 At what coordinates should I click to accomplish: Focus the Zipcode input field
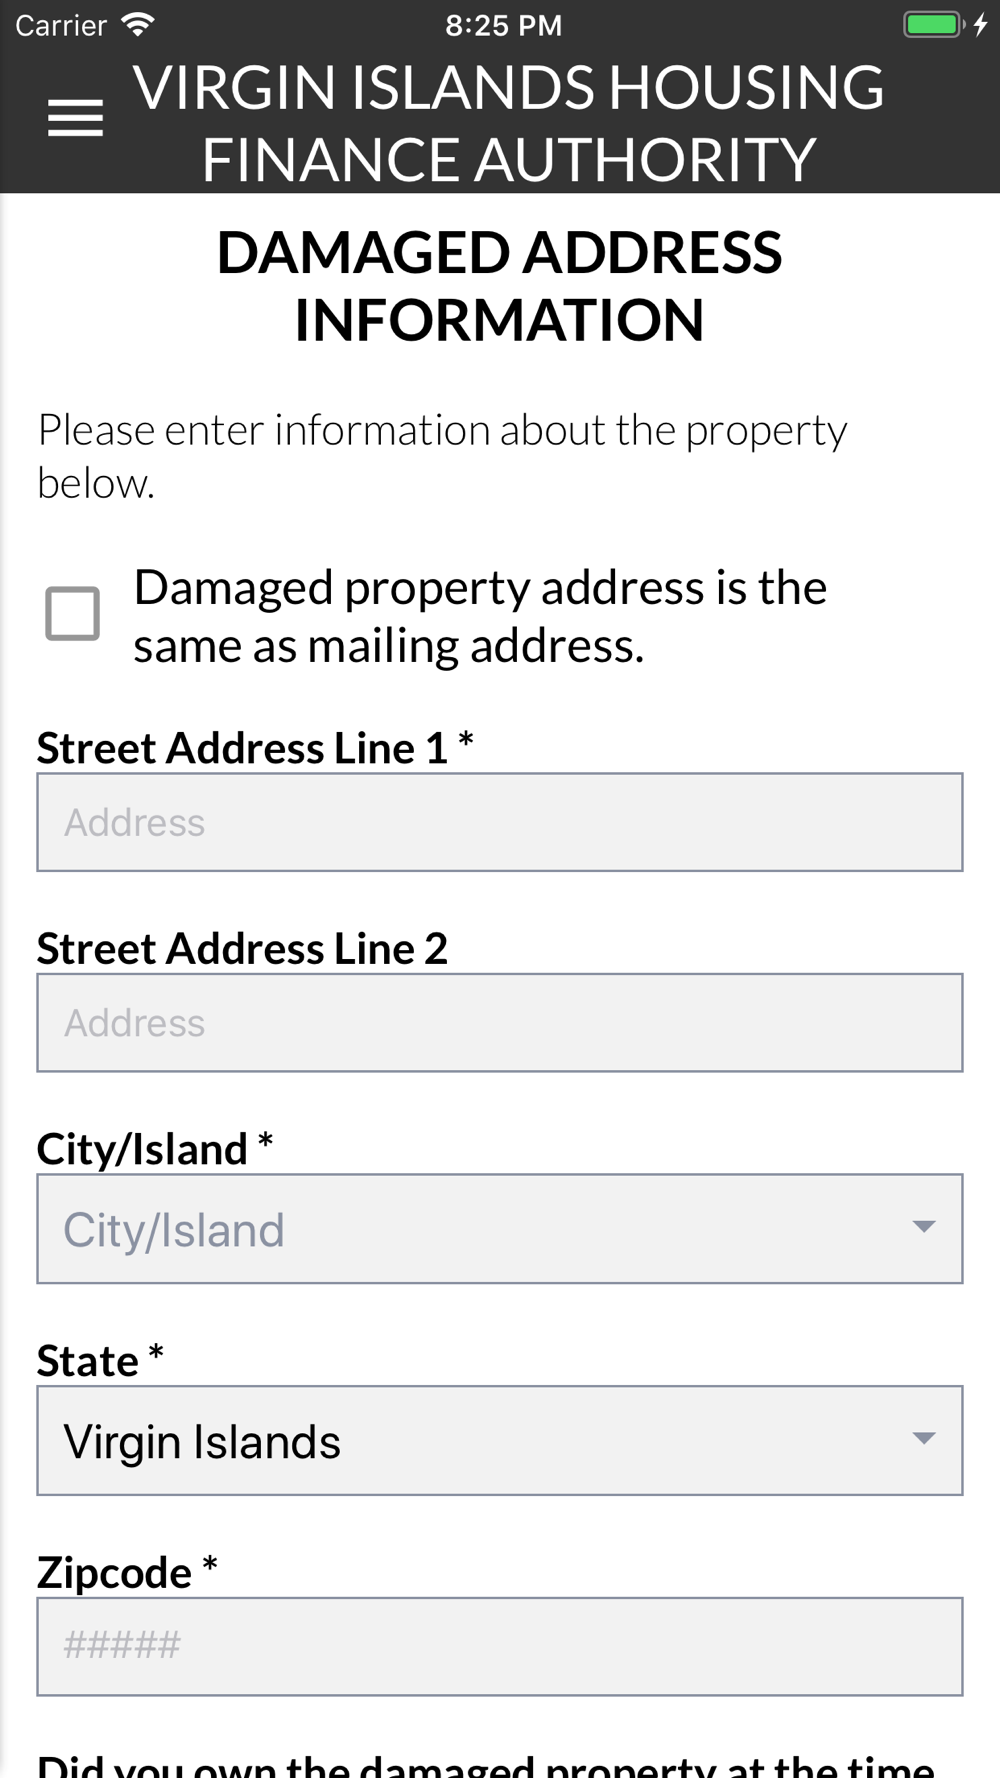point(500,1646)
